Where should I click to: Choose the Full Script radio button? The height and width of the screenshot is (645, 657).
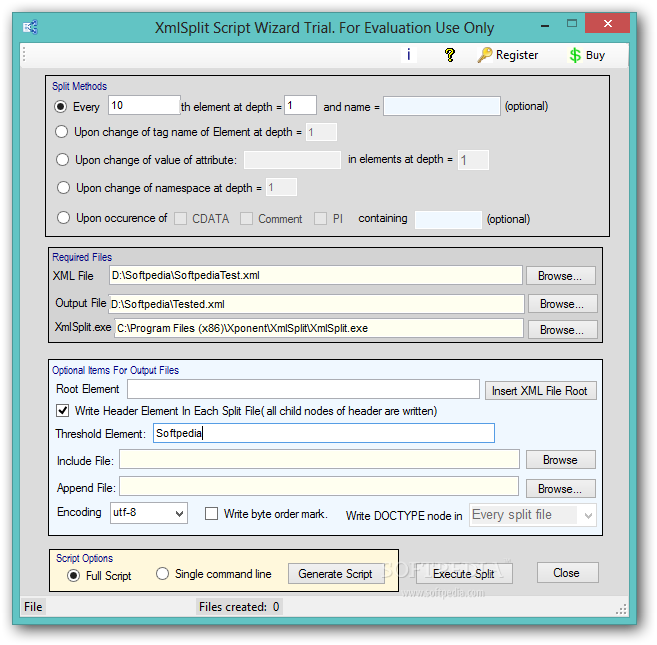(x=73, y=575)
